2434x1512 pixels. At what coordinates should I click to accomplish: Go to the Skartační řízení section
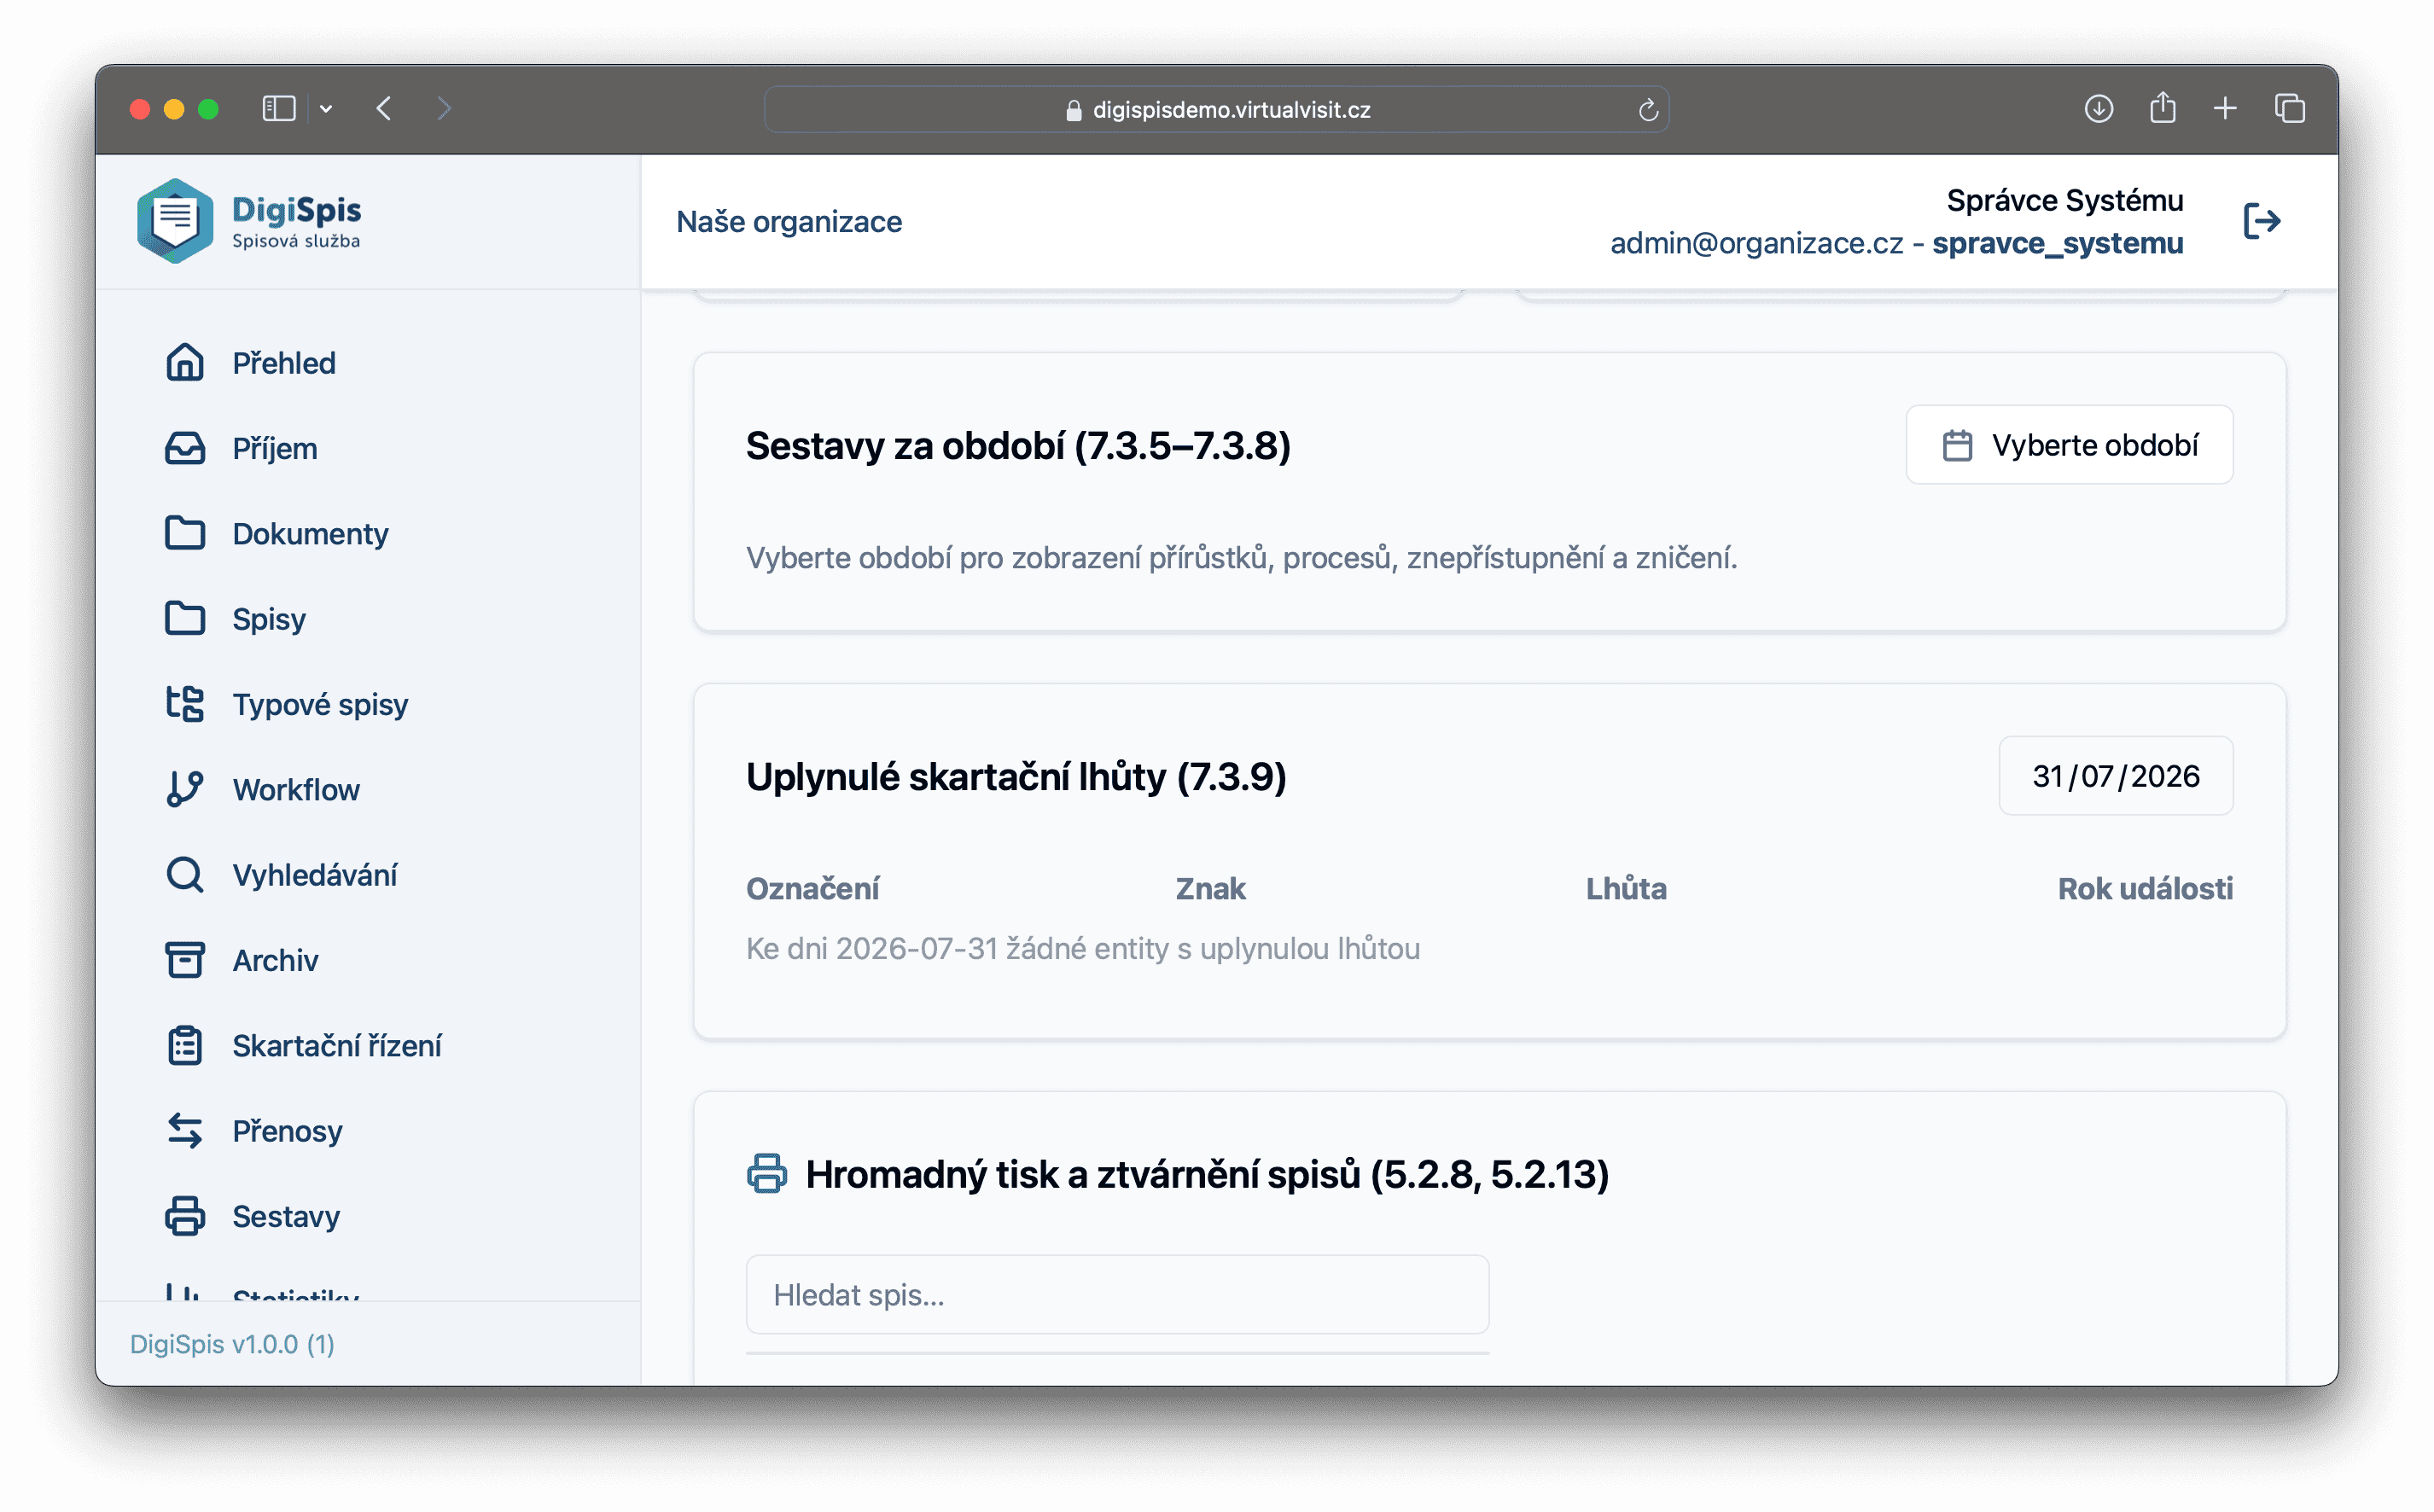[337, 1045]
